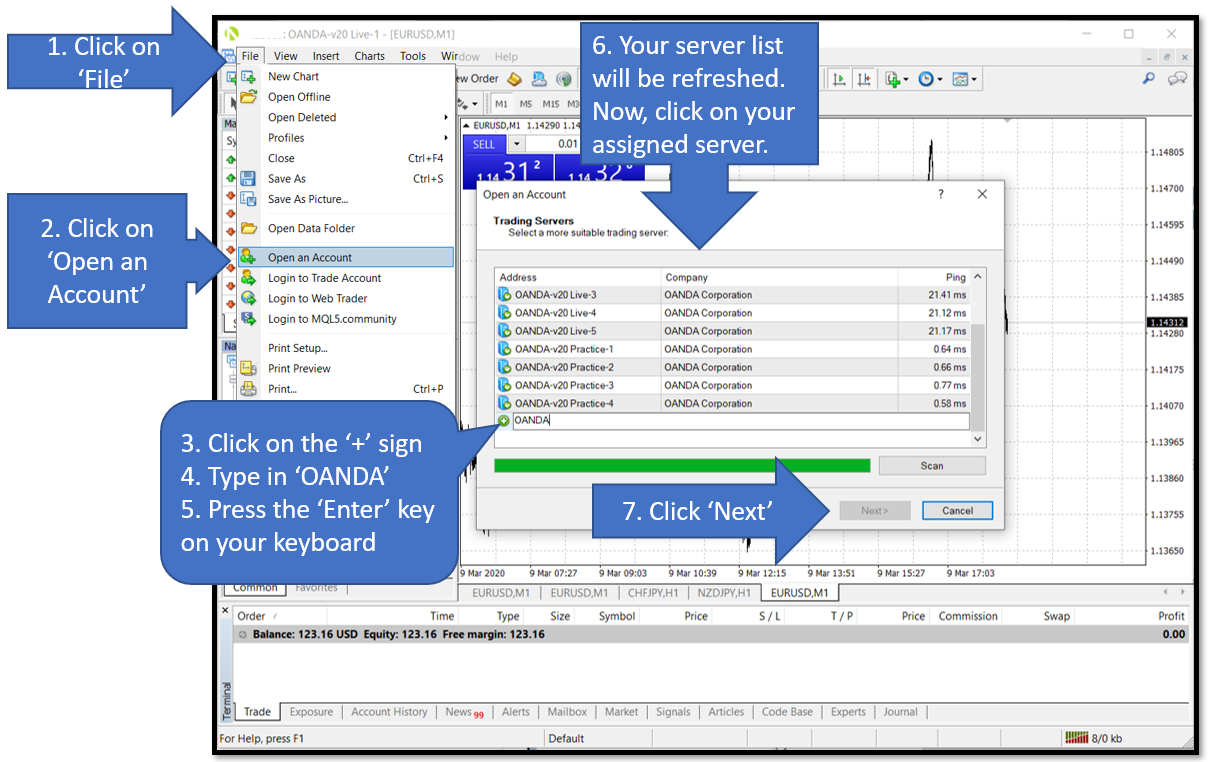Click the search magnifier icon in toolbar
This screenshot has height=762, width=1208.
click(1149, 79)
